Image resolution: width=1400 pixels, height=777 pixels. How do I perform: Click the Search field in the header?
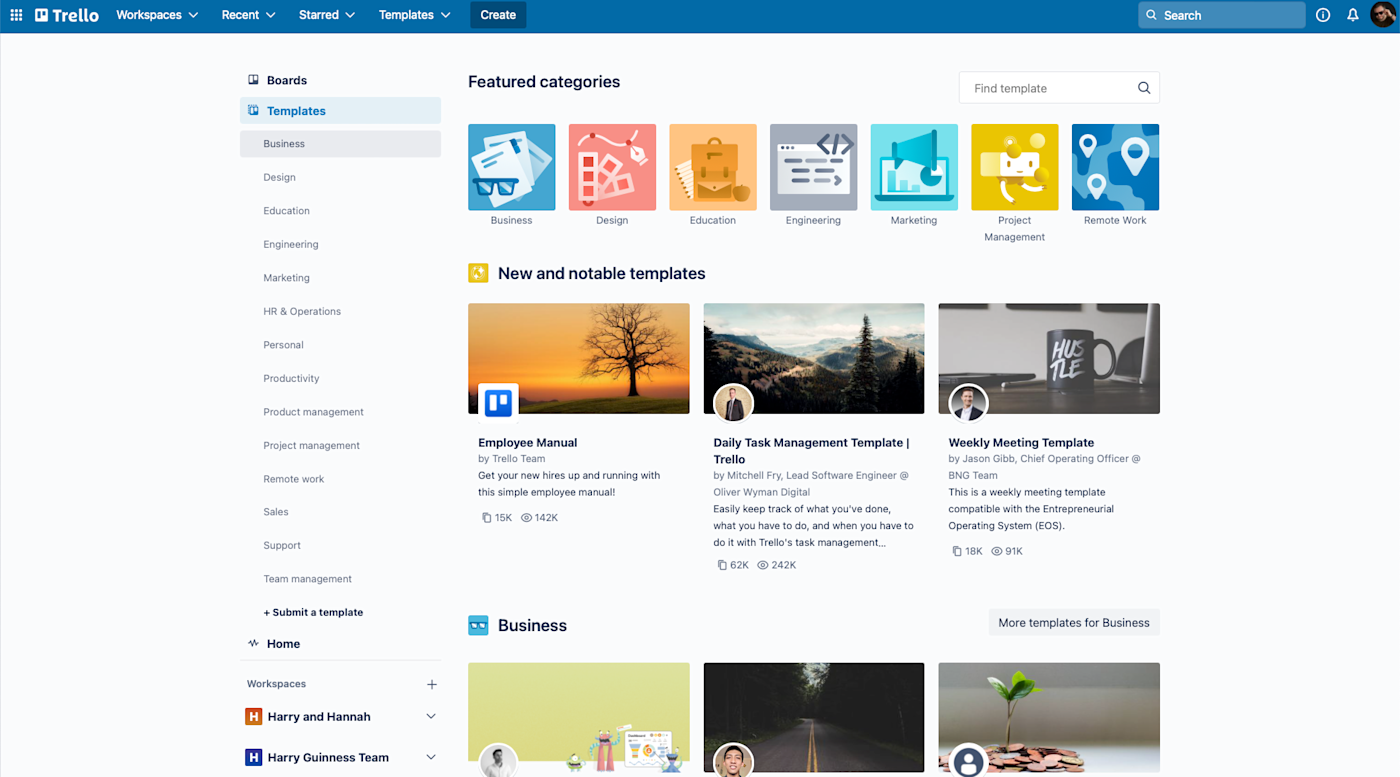[1222, 15]
